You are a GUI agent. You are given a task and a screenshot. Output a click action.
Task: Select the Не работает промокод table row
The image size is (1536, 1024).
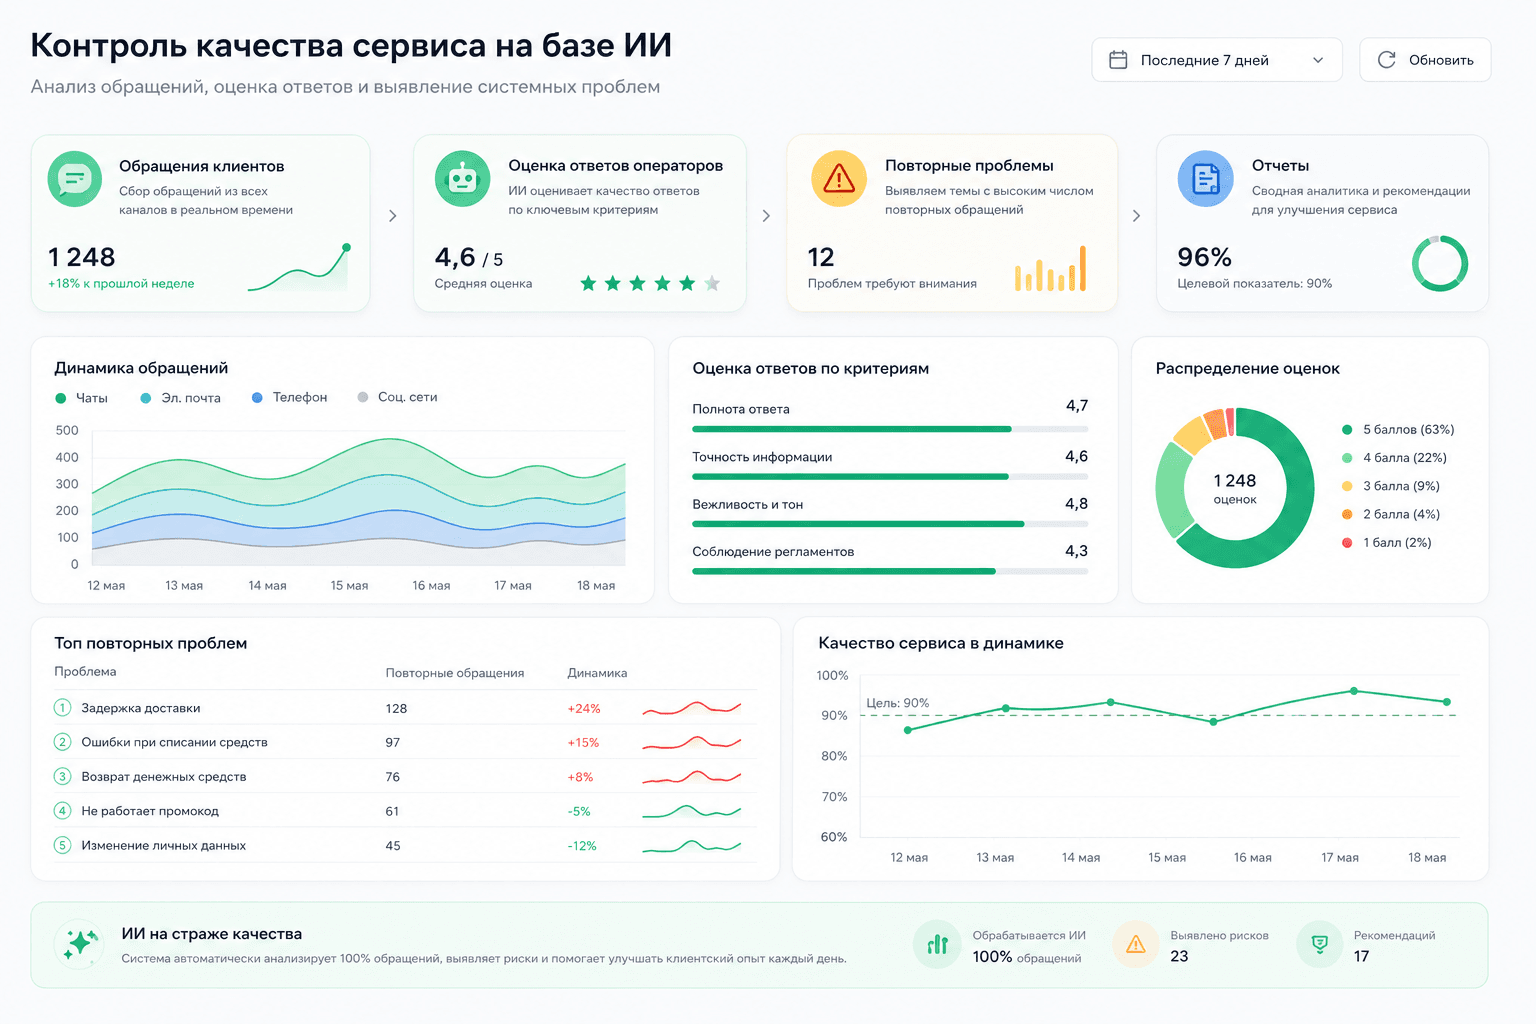pyautogui.click(x=405, y=811)
